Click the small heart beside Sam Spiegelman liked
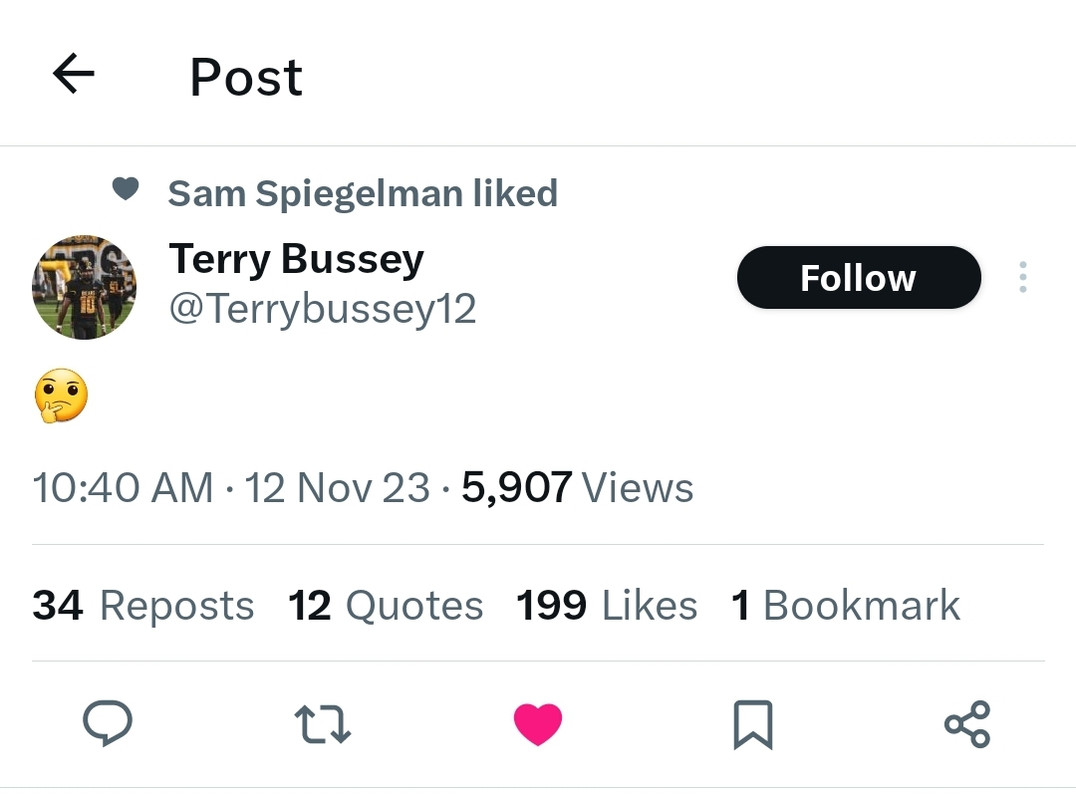Screen dimensions: 1076x800 [x=125, y=189]
